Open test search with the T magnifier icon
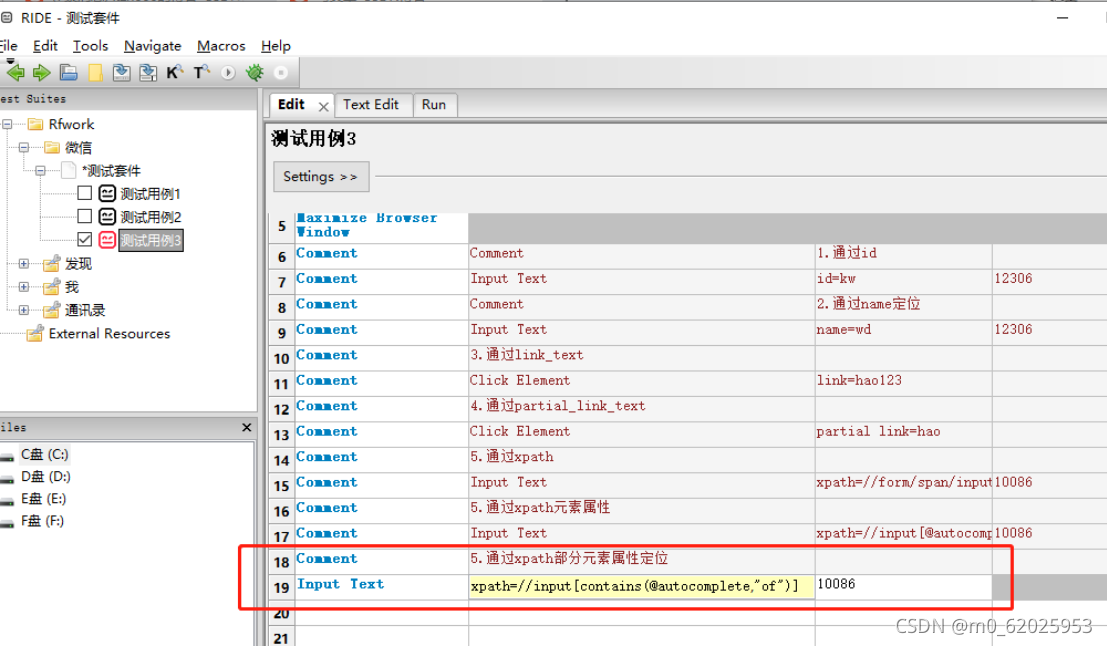Viewport: 1107px width, 646px height. 203,71
